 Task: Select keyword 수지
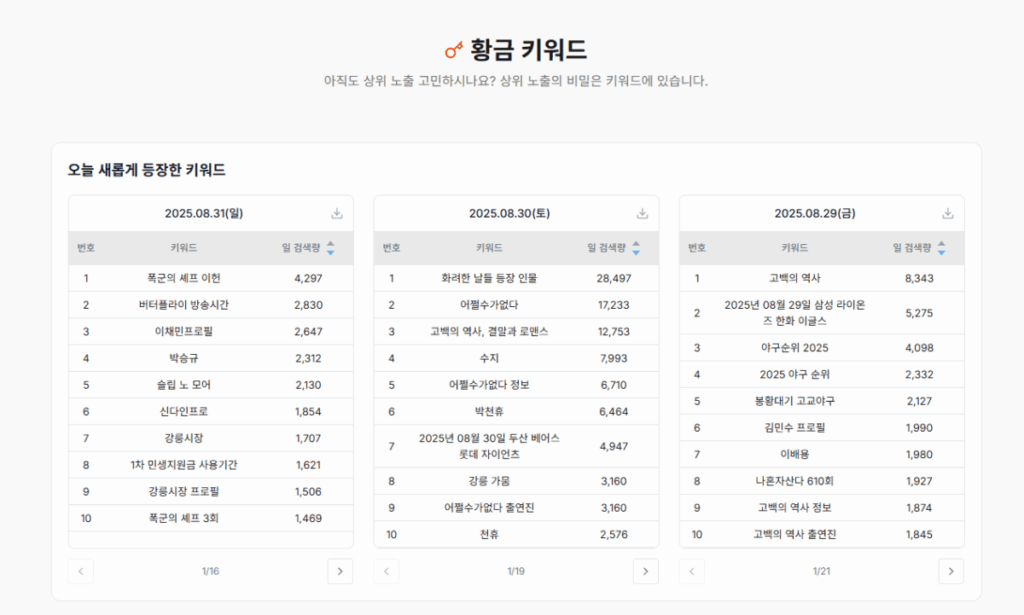[489, 358]
